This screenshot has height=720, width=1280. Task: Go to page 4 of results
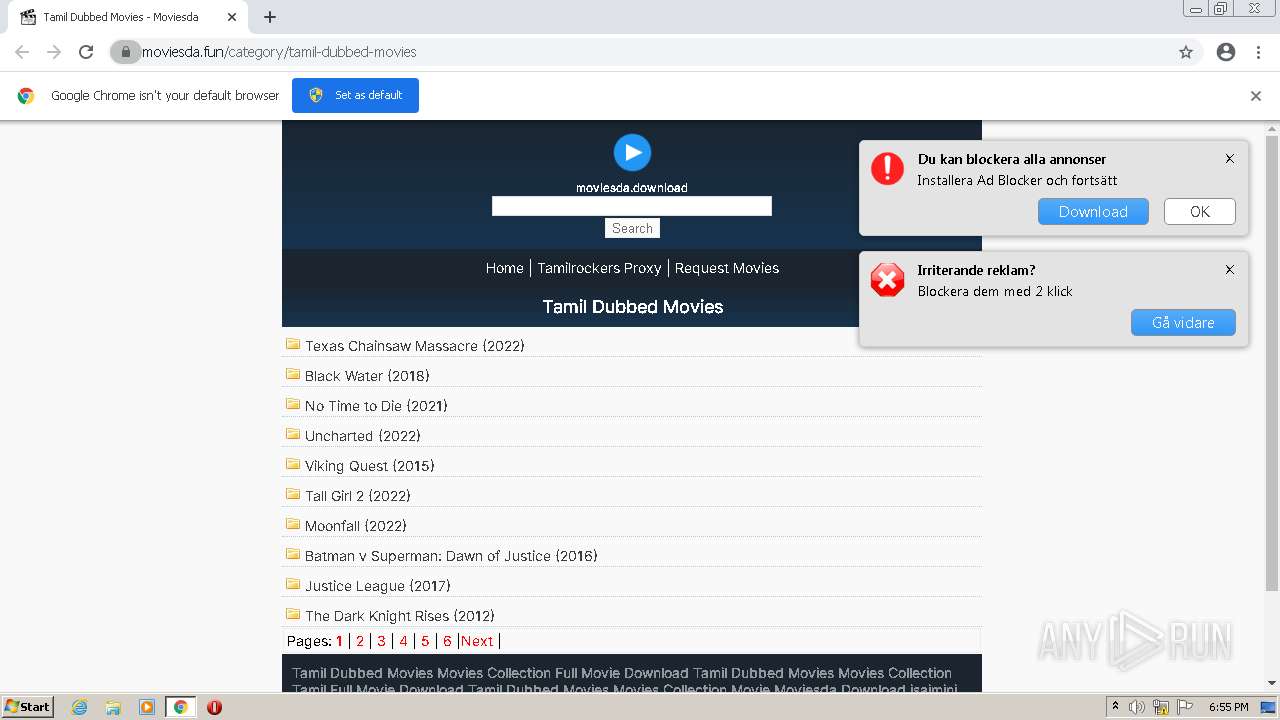click(x=403, y=641)
